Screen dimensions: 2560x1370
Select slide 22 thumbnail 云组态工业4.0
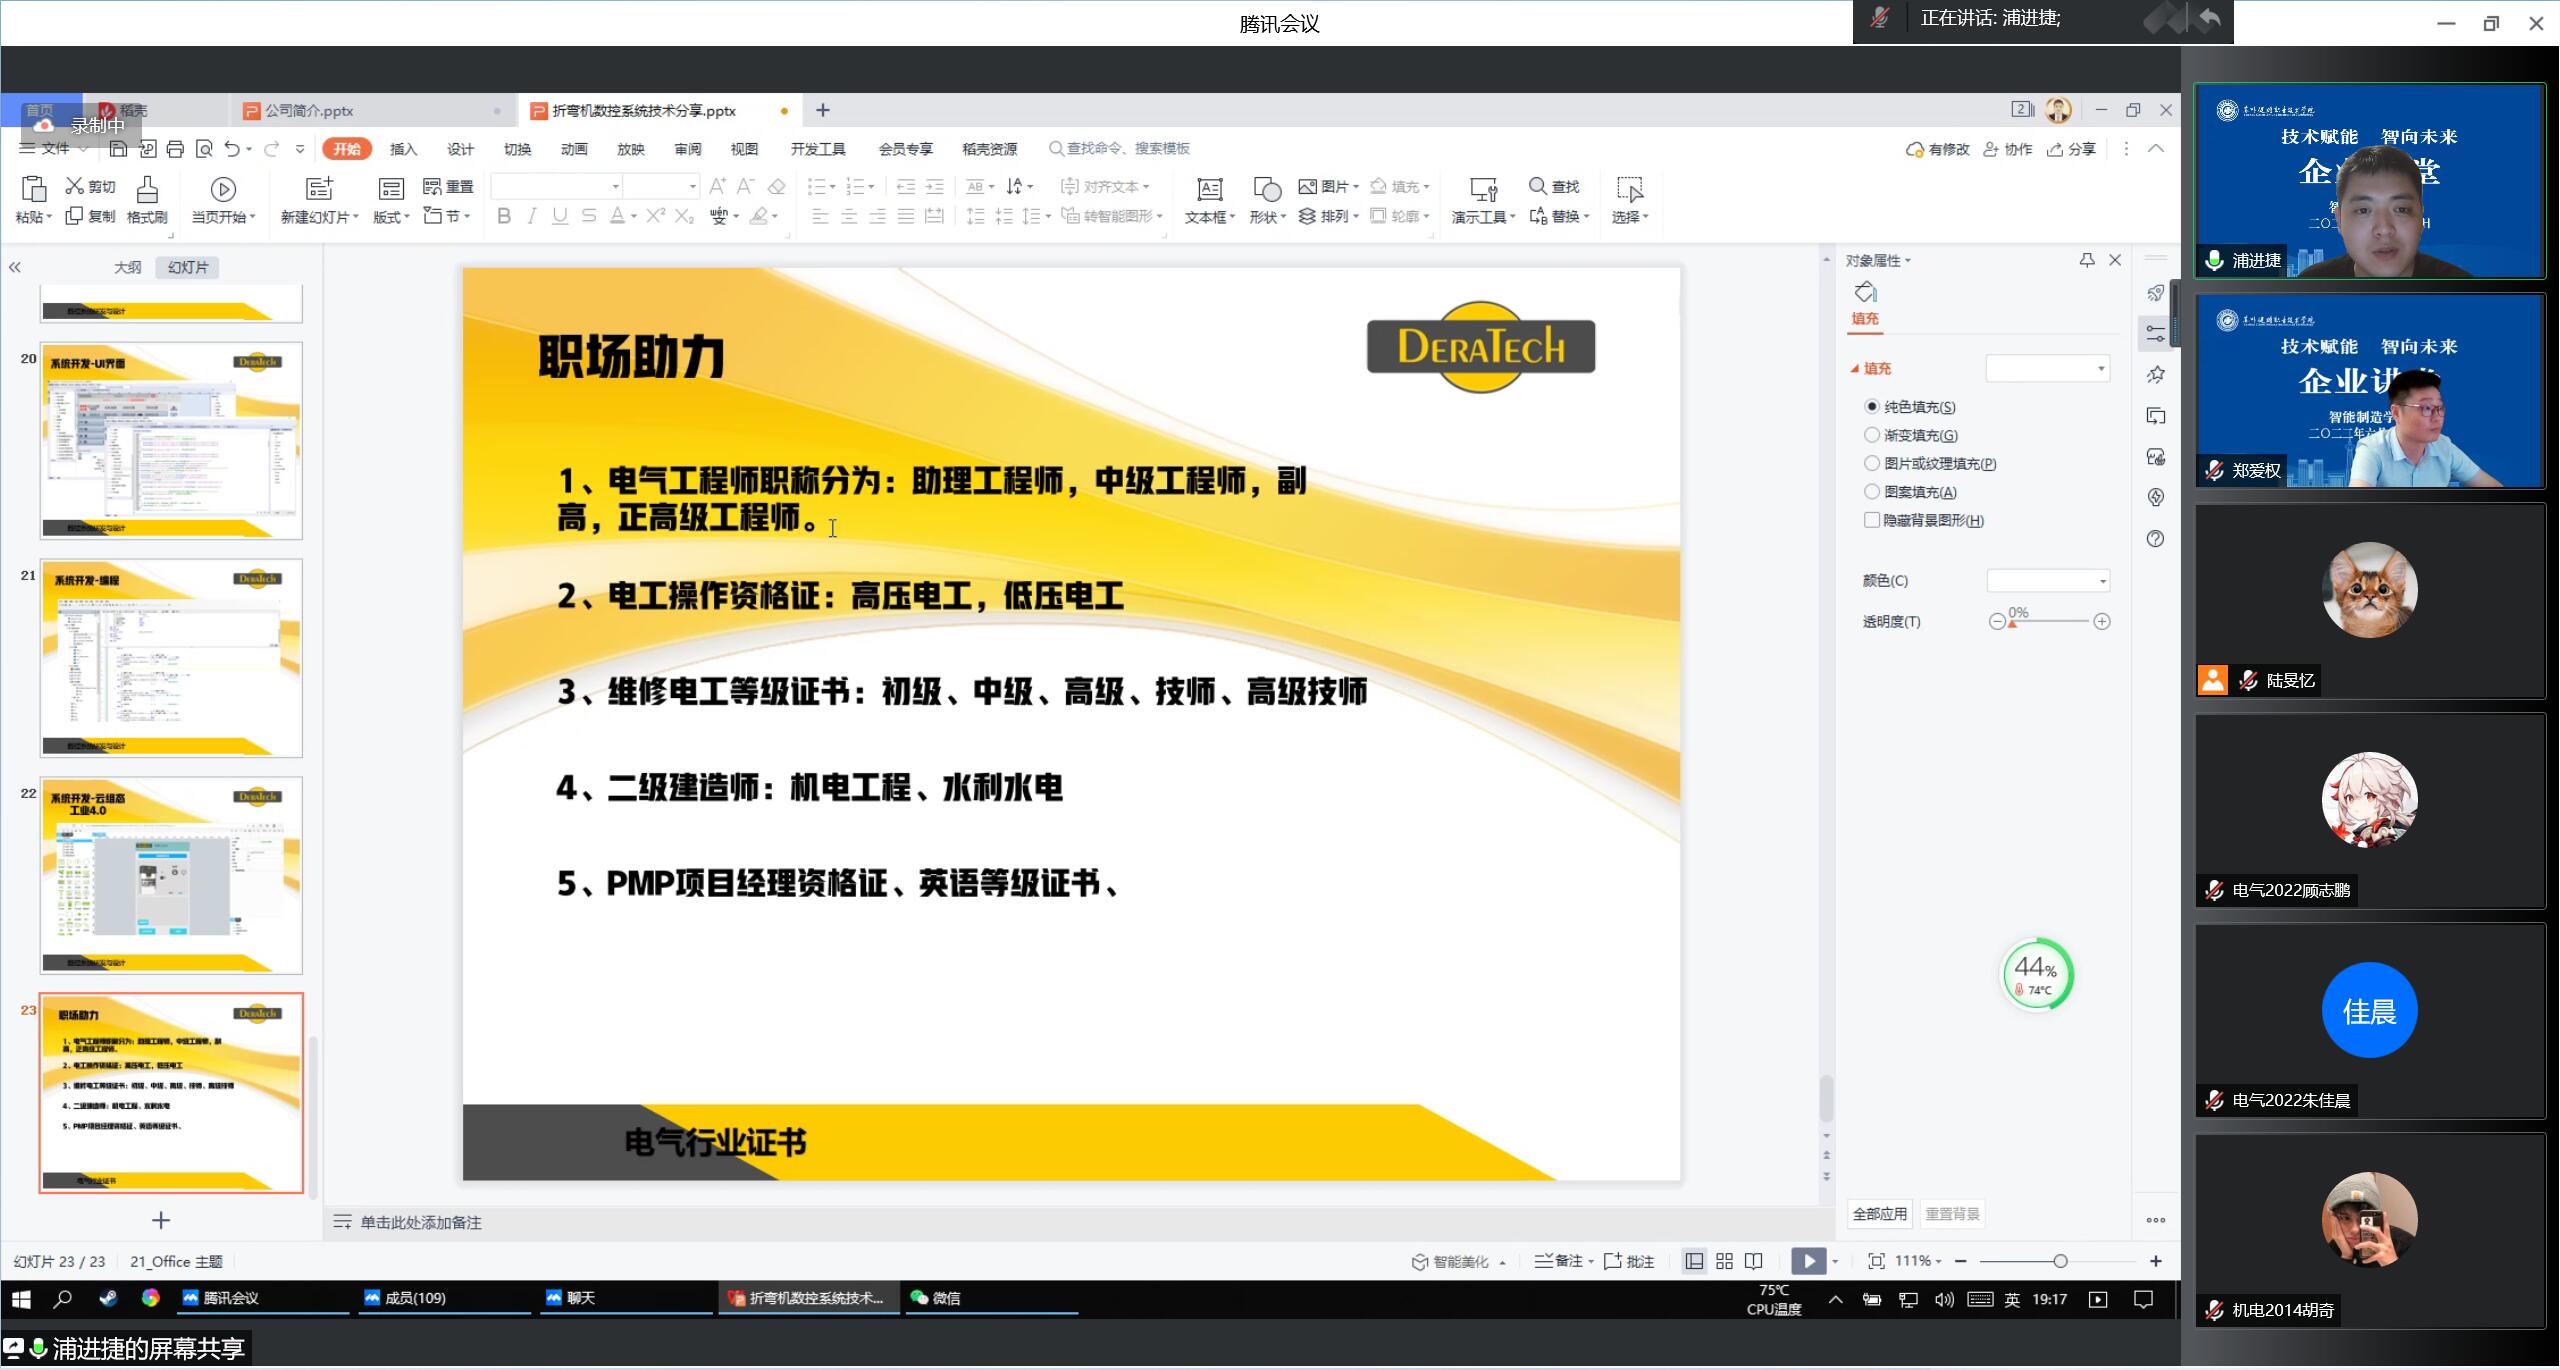point(171,876)
